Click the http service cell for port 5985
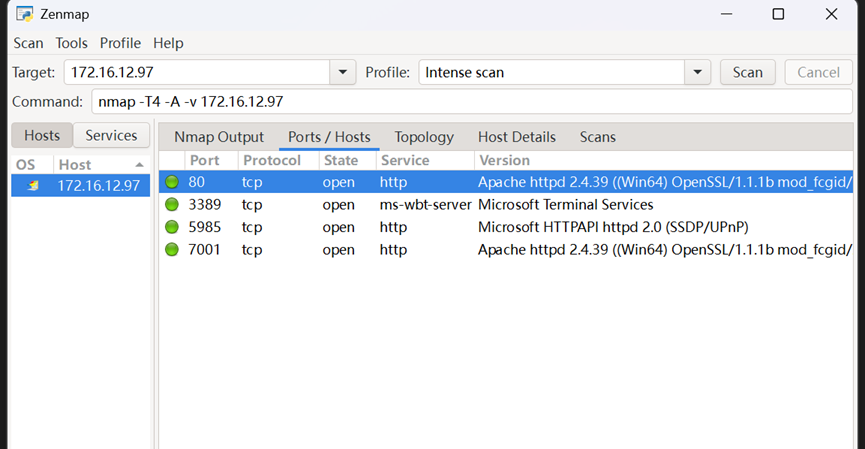 (x=393, y=227)
